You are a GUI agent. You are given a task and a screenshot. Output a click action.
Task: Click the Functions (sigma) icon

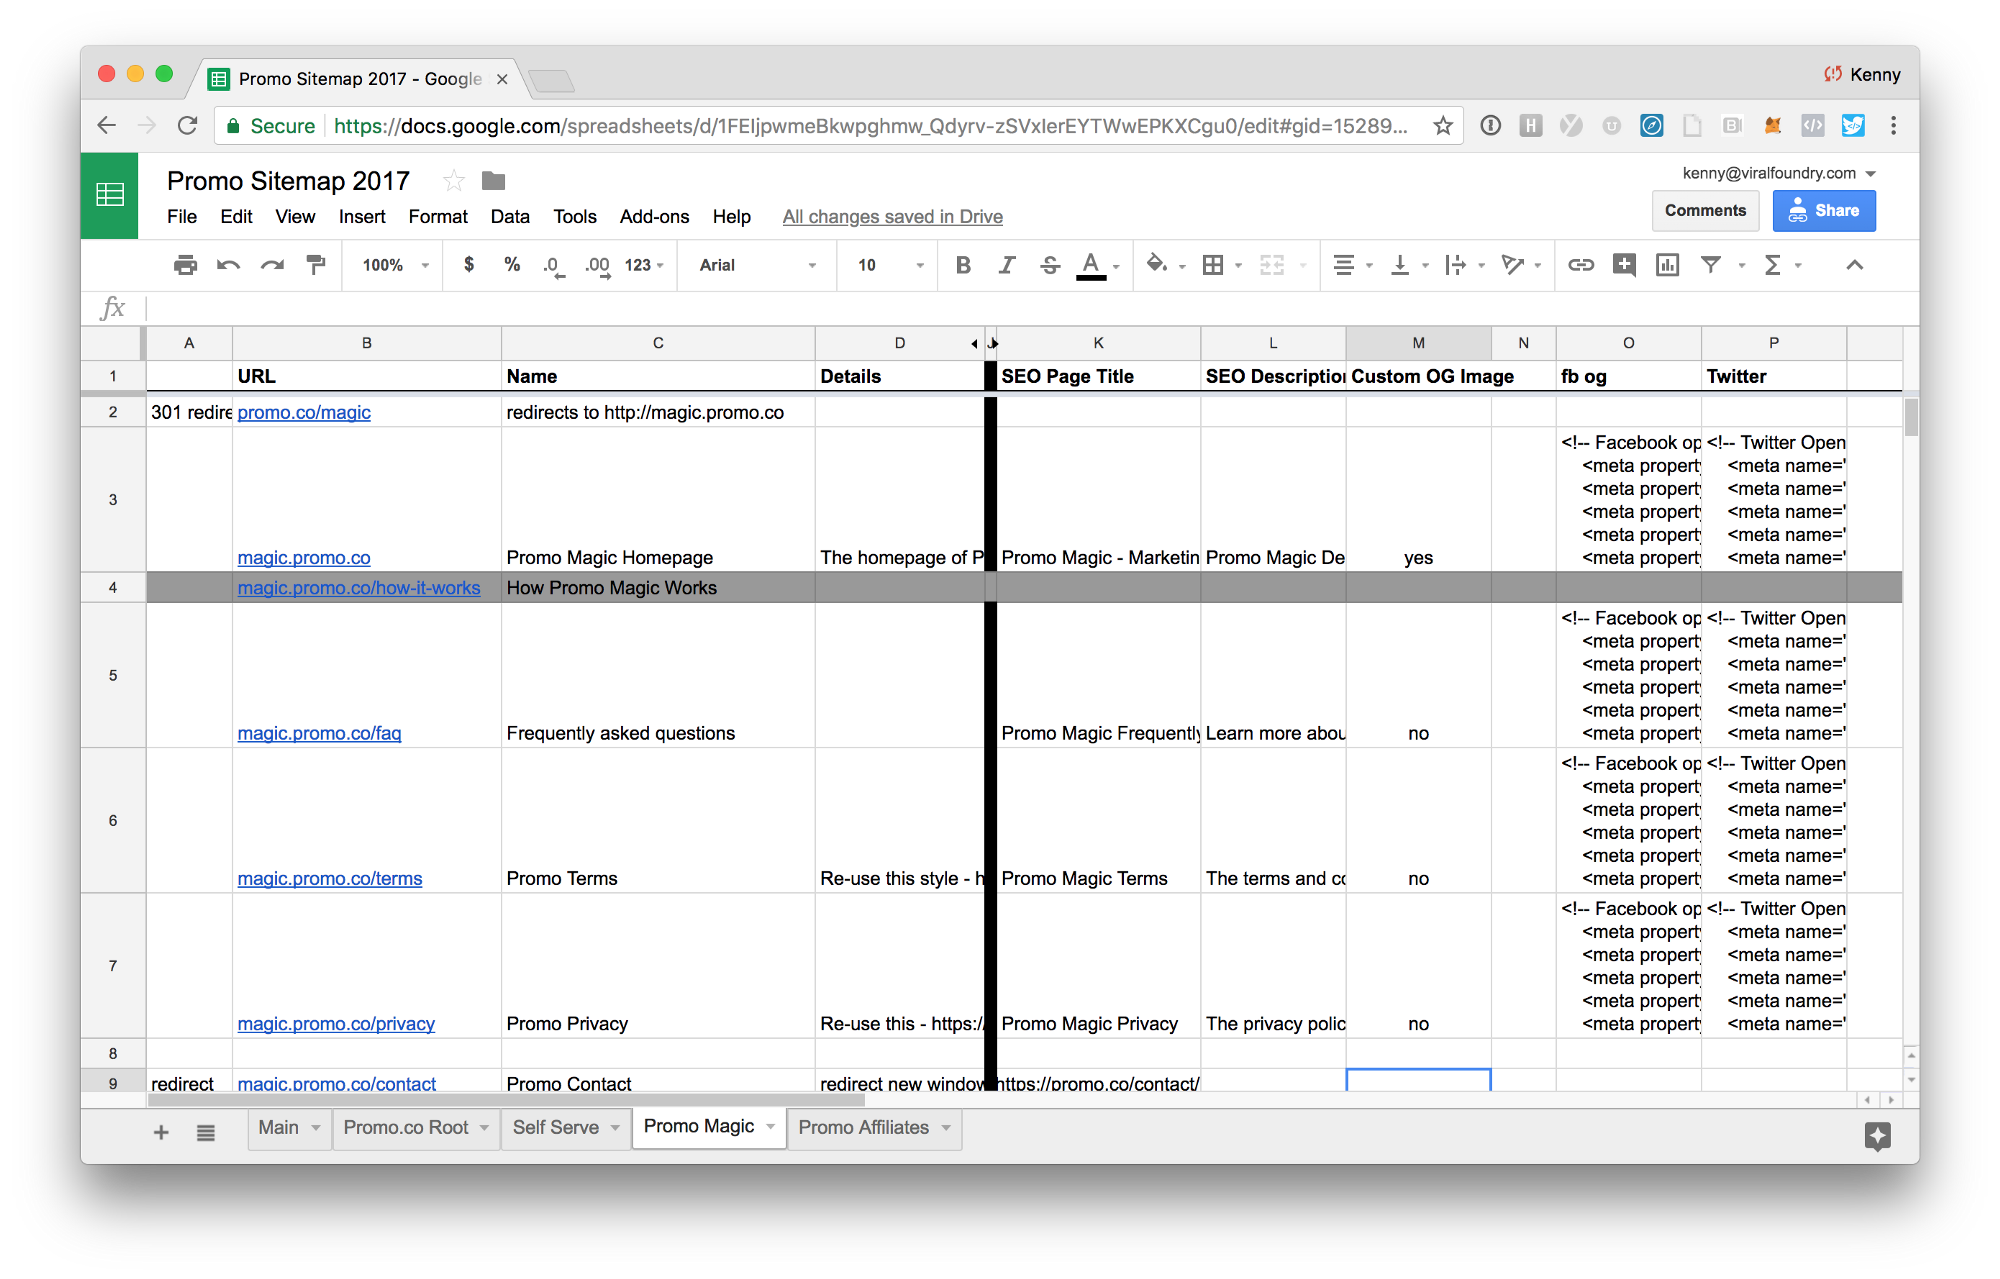tap(1775, 265)
